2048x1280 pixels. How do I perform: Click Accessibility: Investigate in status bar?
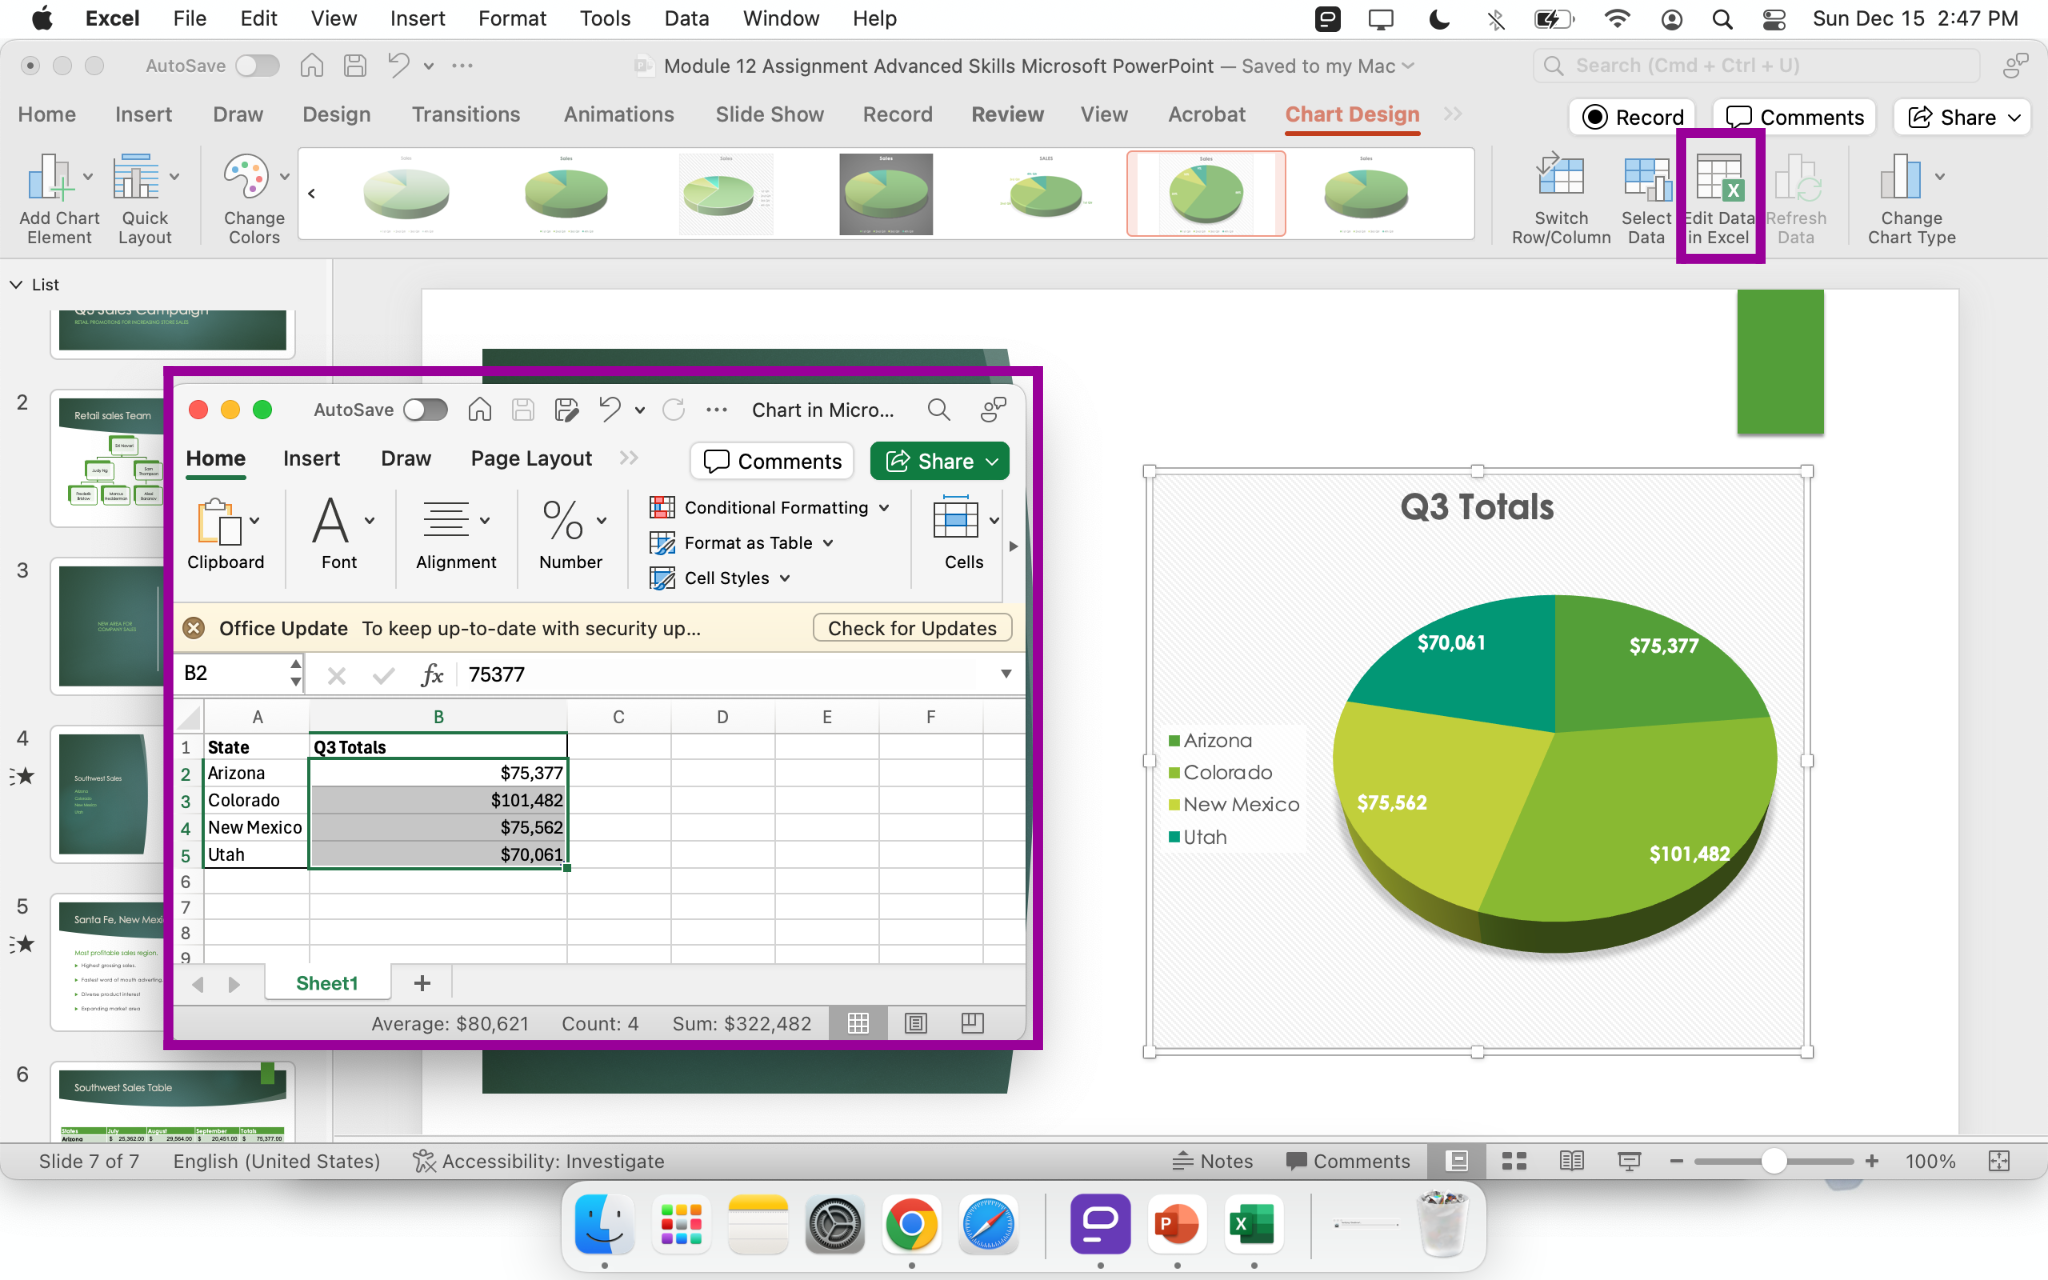(x=539, y=1161)
